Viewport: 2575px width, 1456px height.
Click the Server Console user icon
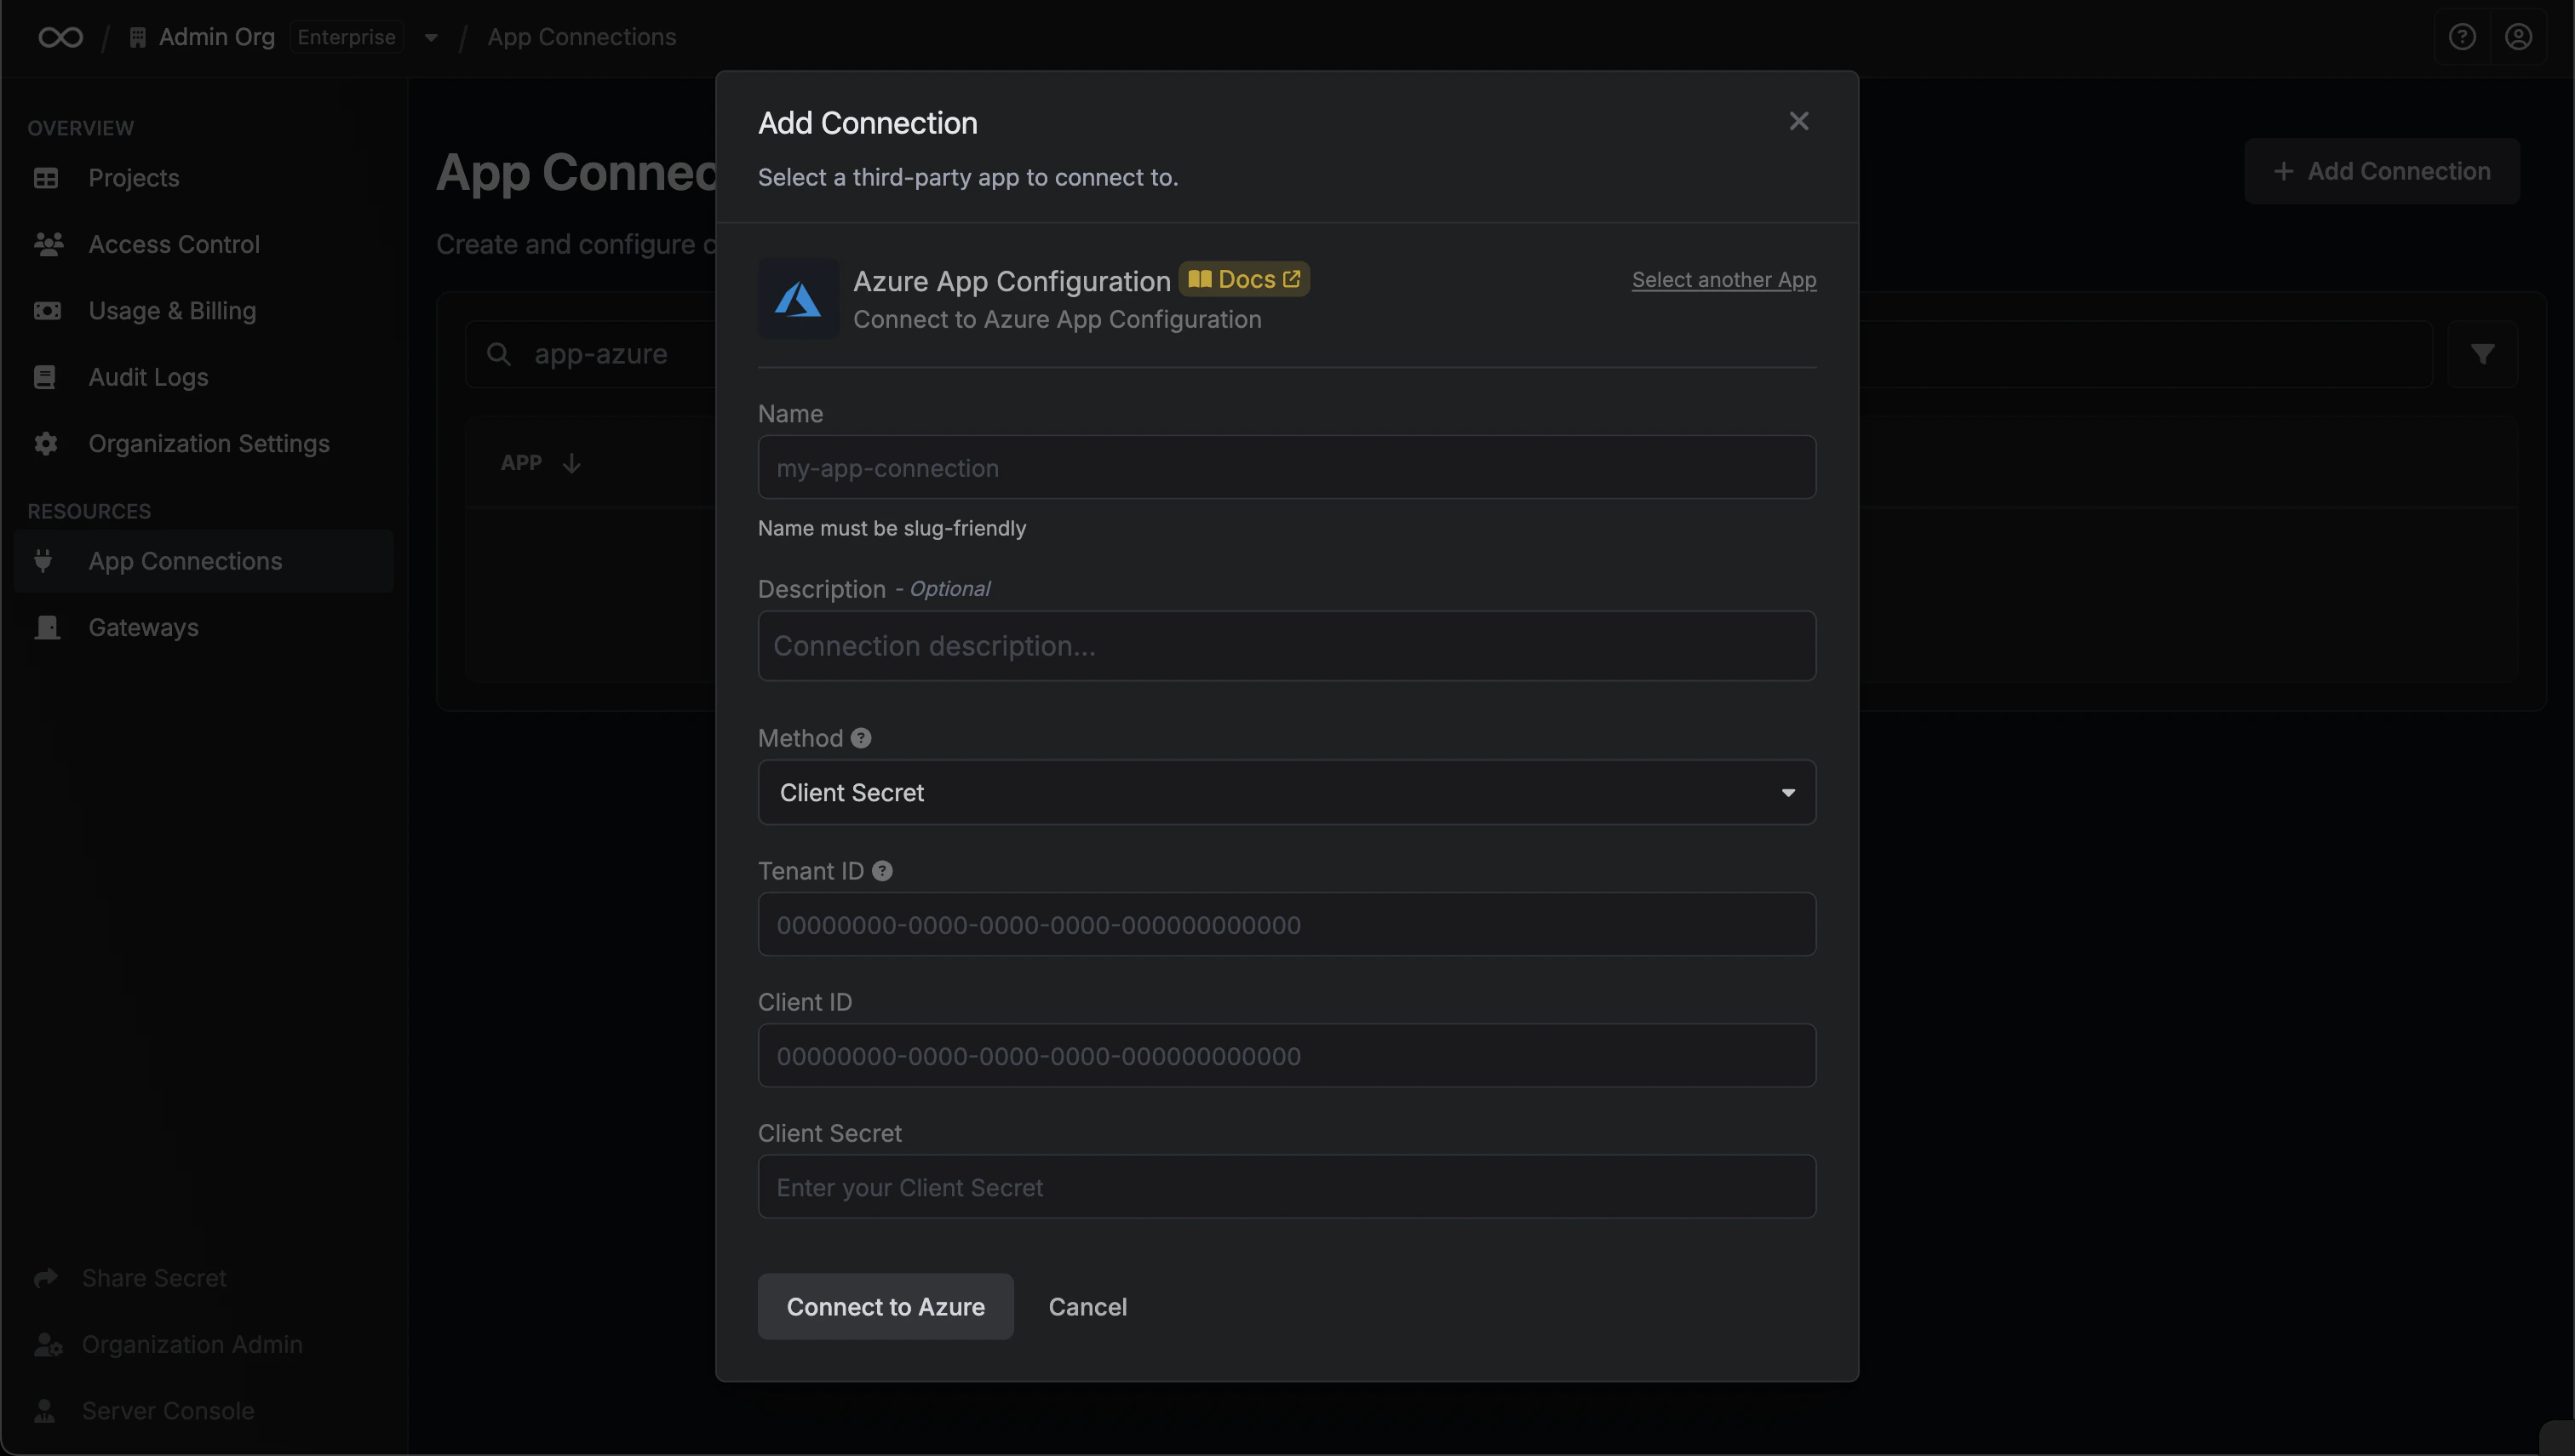(x=44, y=1411)
